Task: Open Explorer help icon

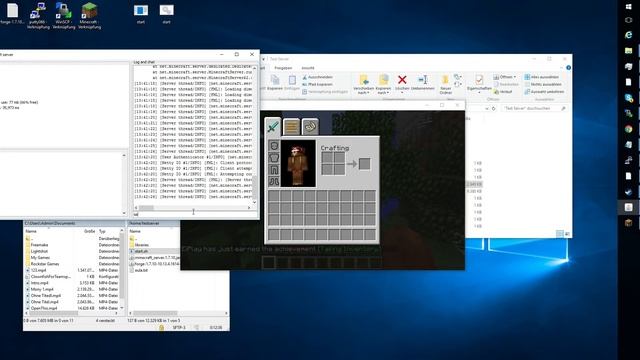Action: 568,68
